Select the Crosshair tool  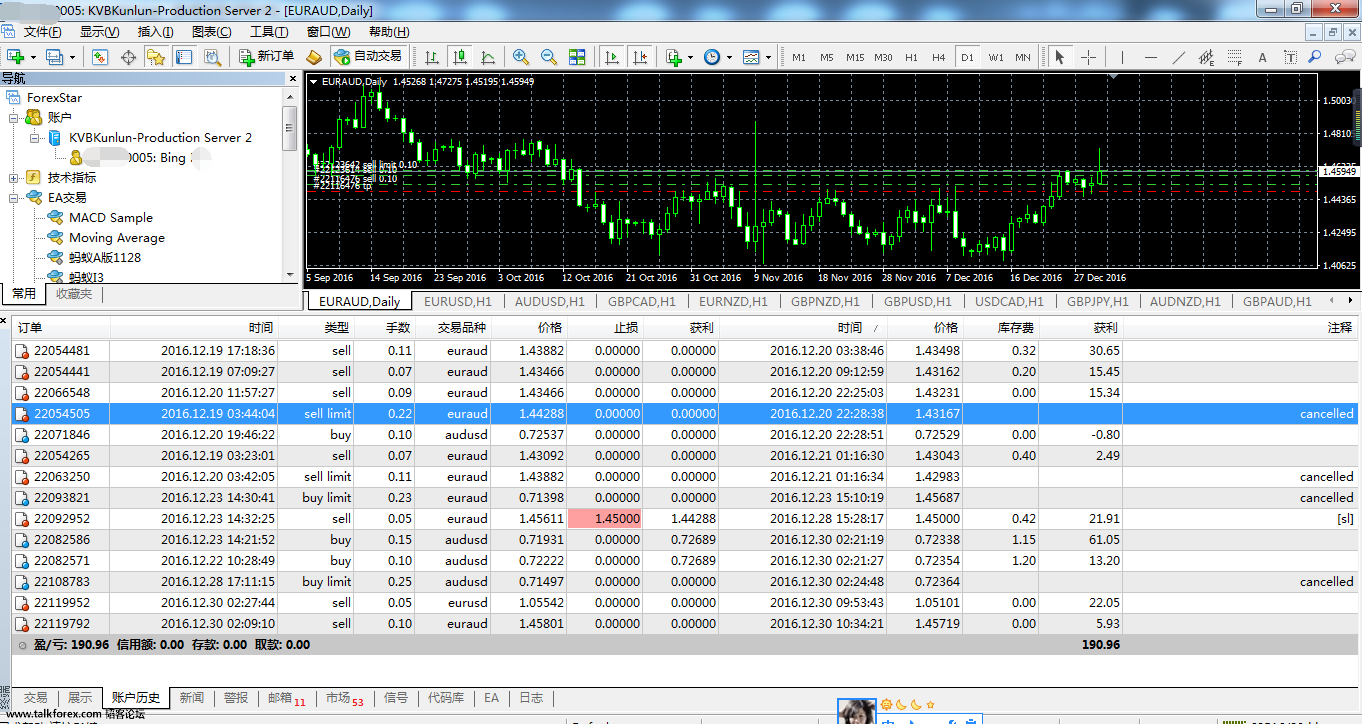[x=1089, y=57]
